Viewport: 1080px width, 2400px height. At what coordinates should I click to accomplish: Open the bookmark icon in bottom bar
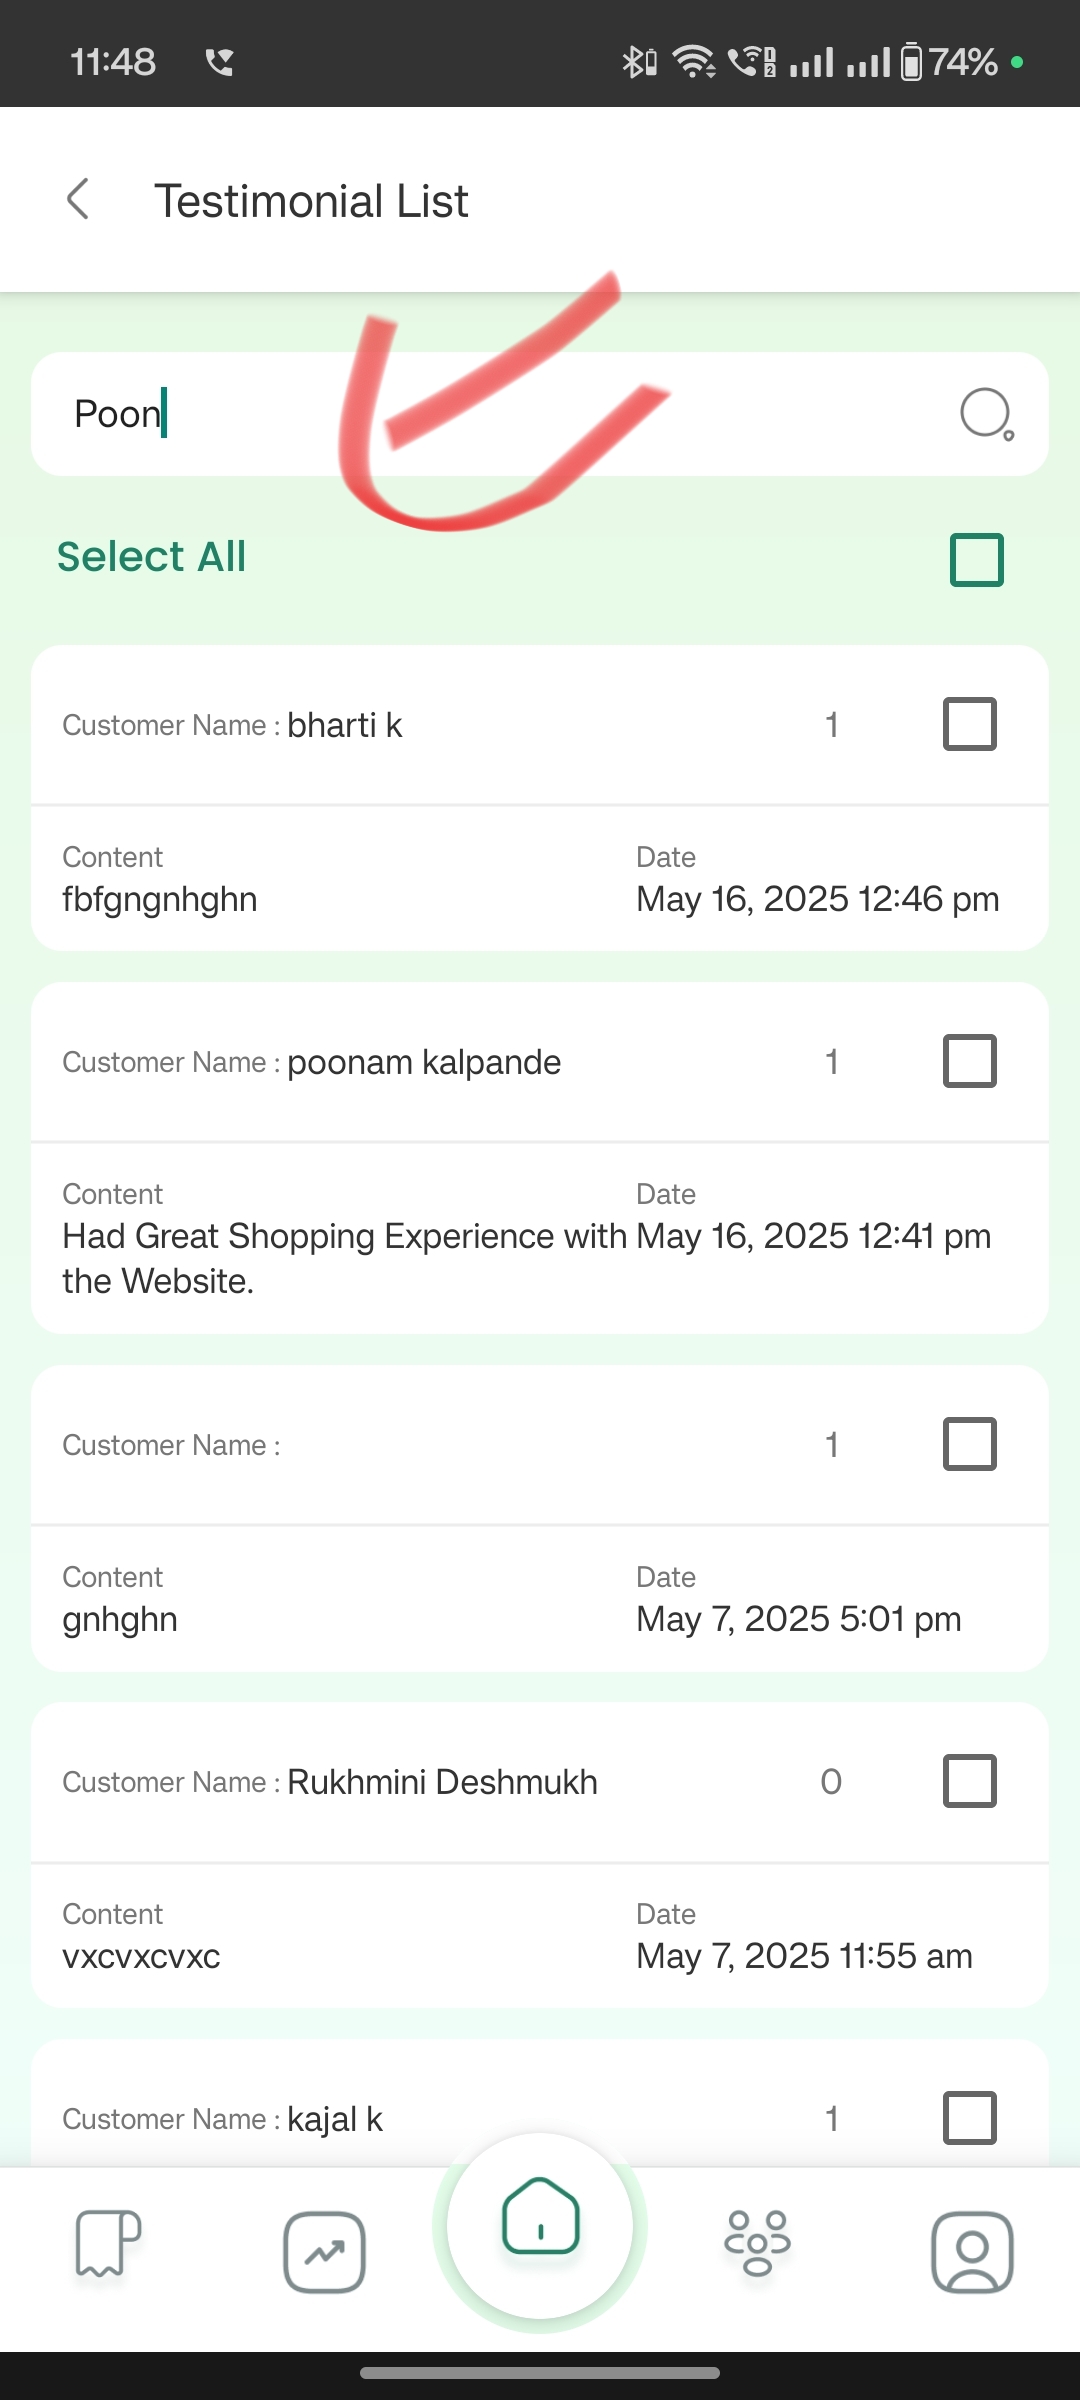108,2243
